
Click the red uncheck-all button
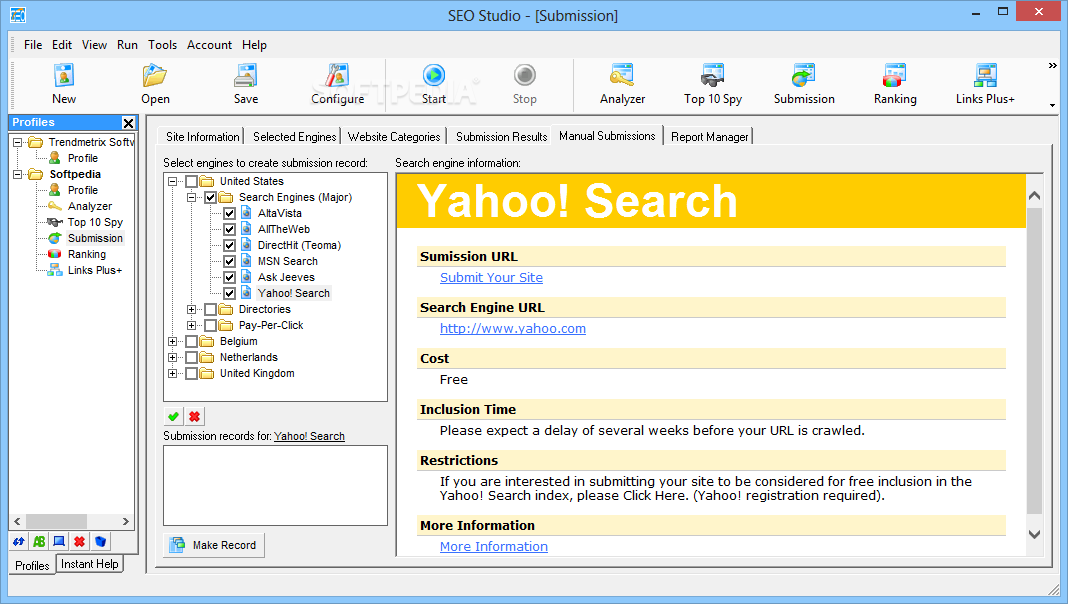(x=195, y=416)
